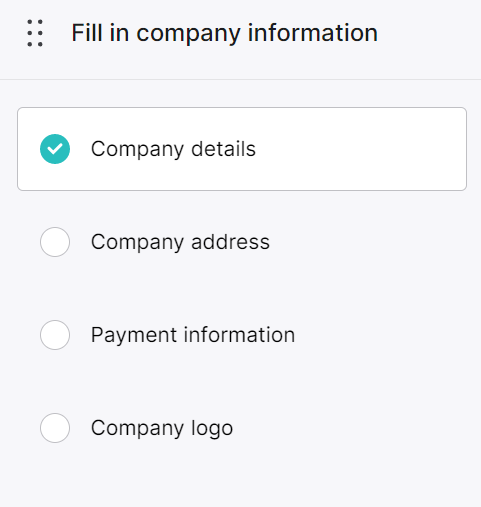Grab the dotted grip next to the title

click(35, 33)
